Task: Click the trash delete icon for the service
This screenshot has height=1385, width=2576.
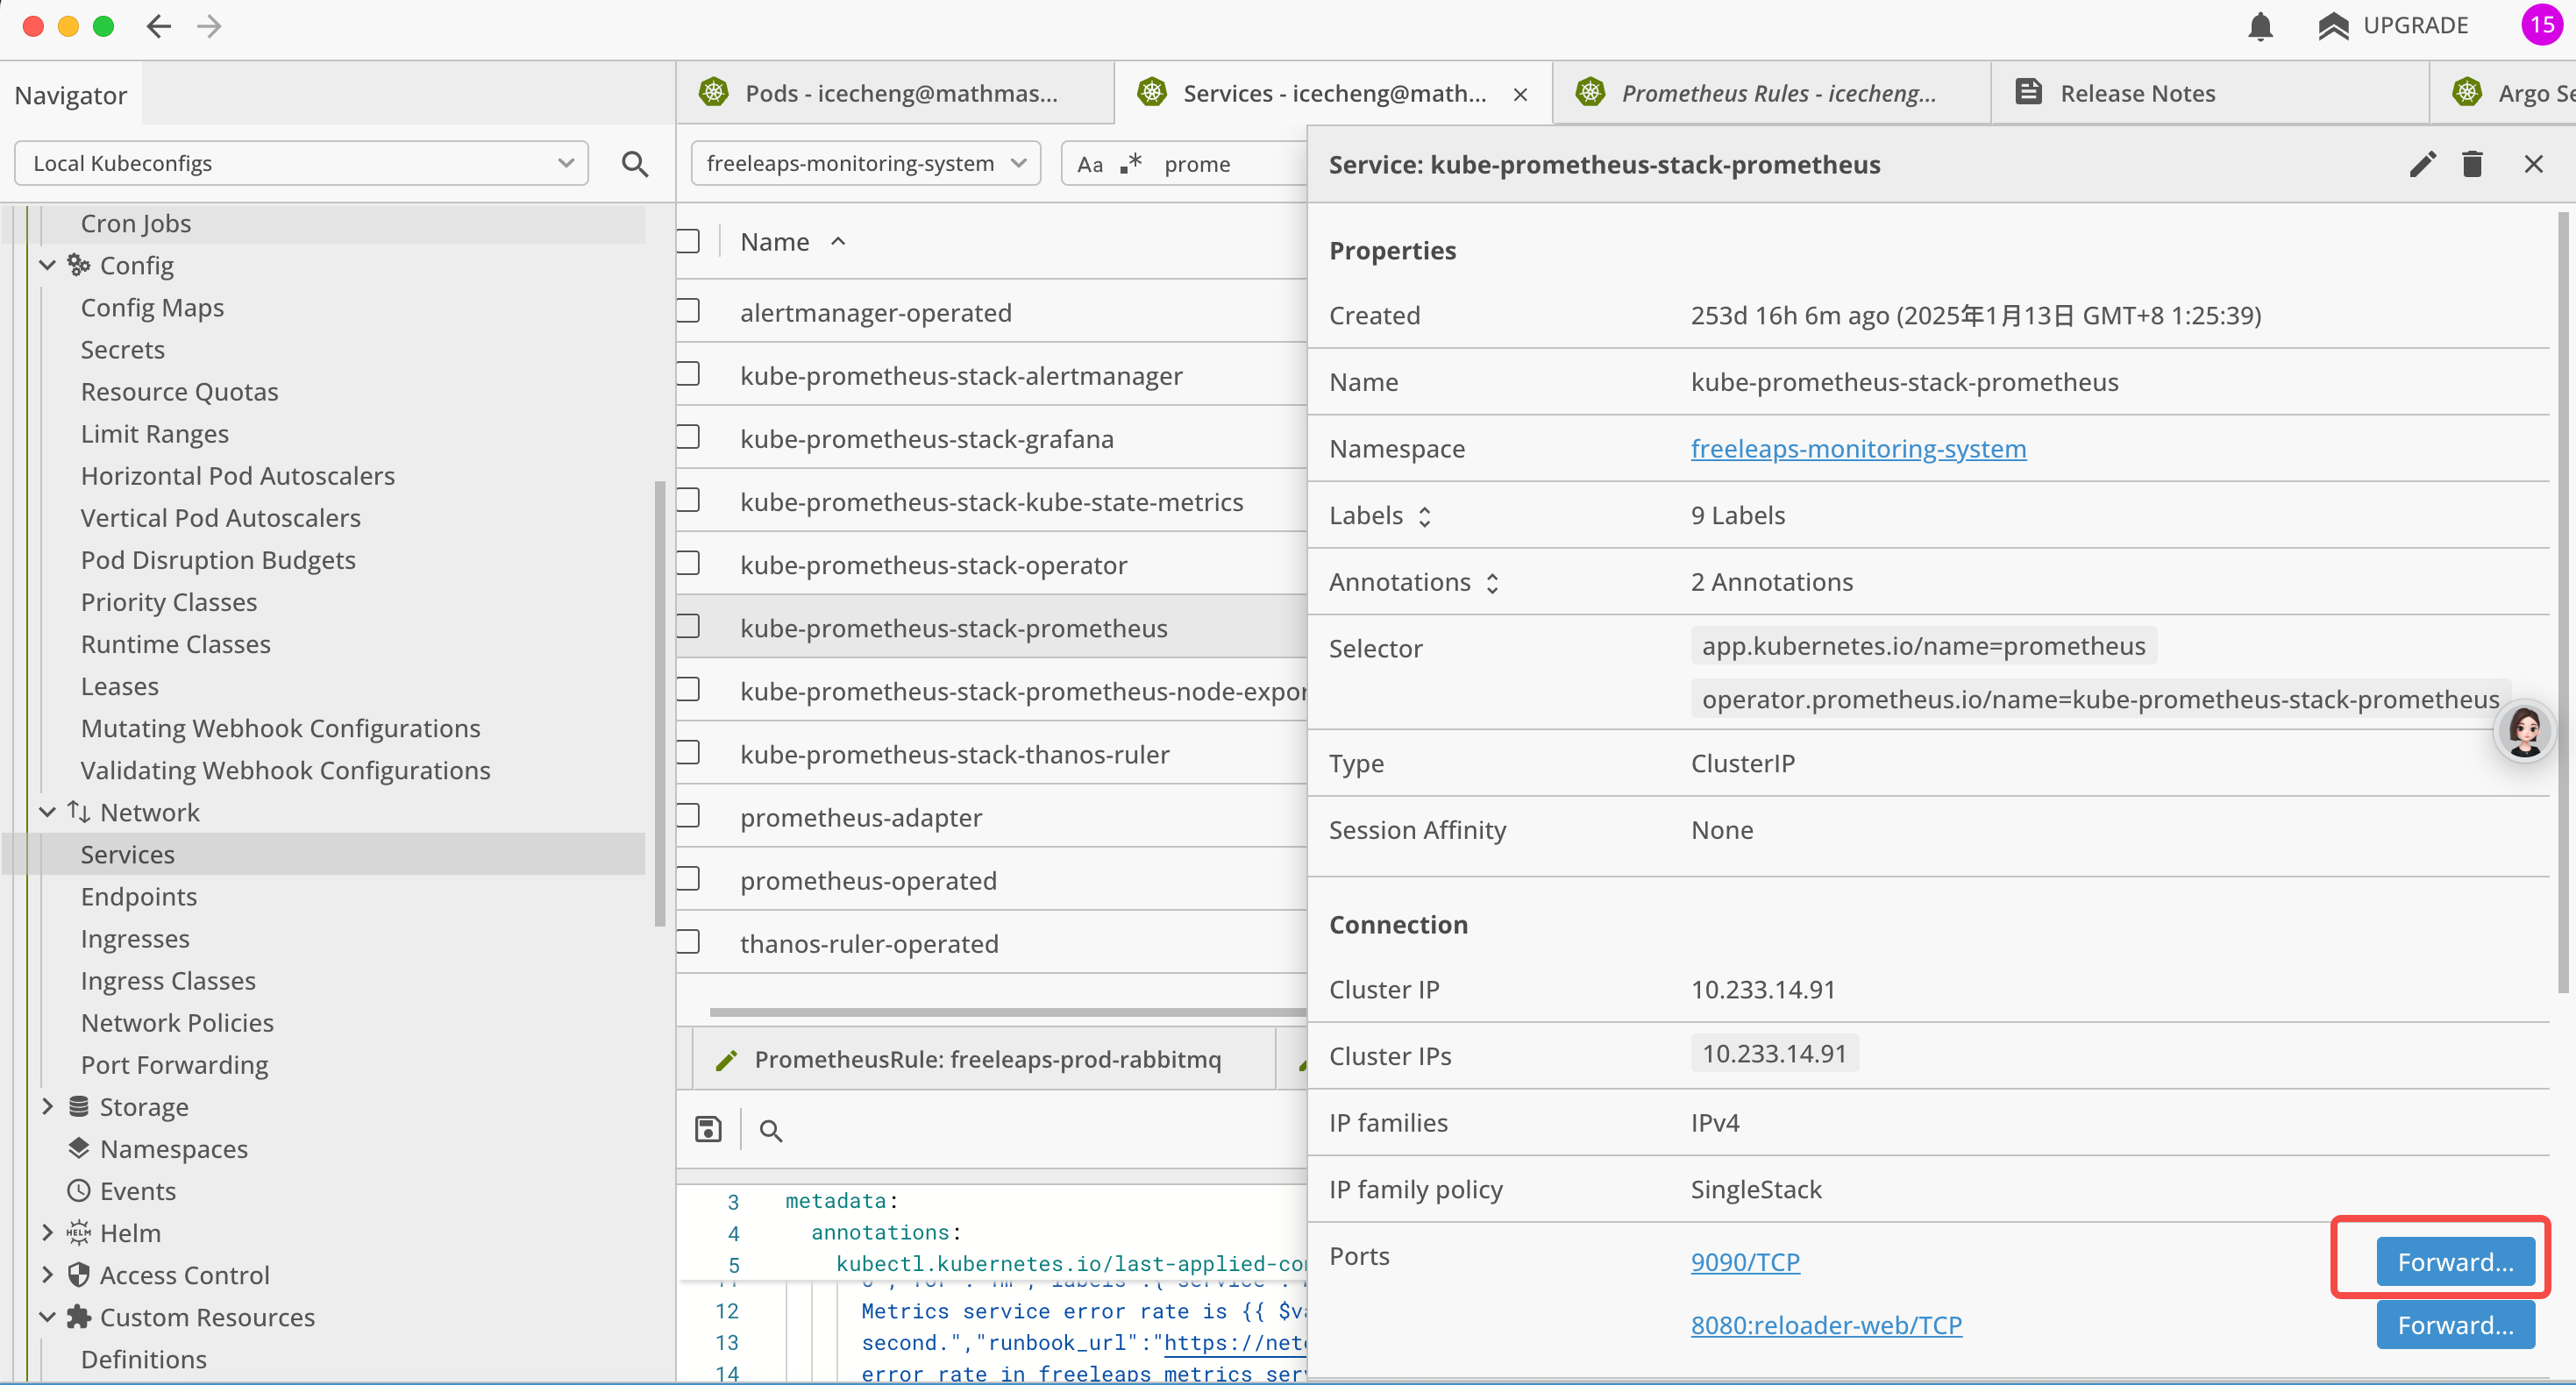Action: 2472,164
